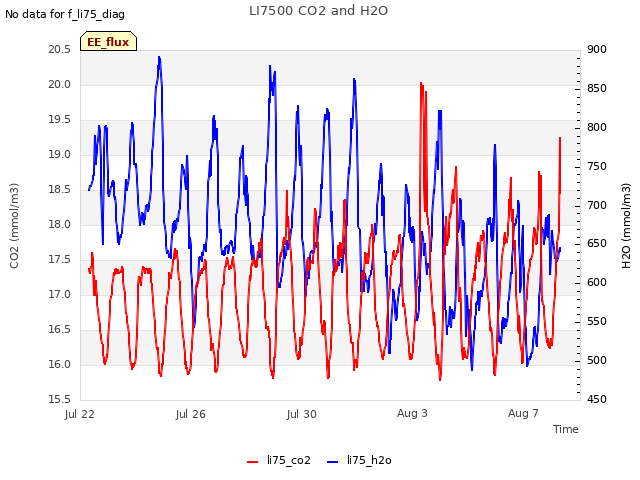Click the 20.0 CO2 axis value
Viewport: 640px width, 480px height.
click(60, 84)
